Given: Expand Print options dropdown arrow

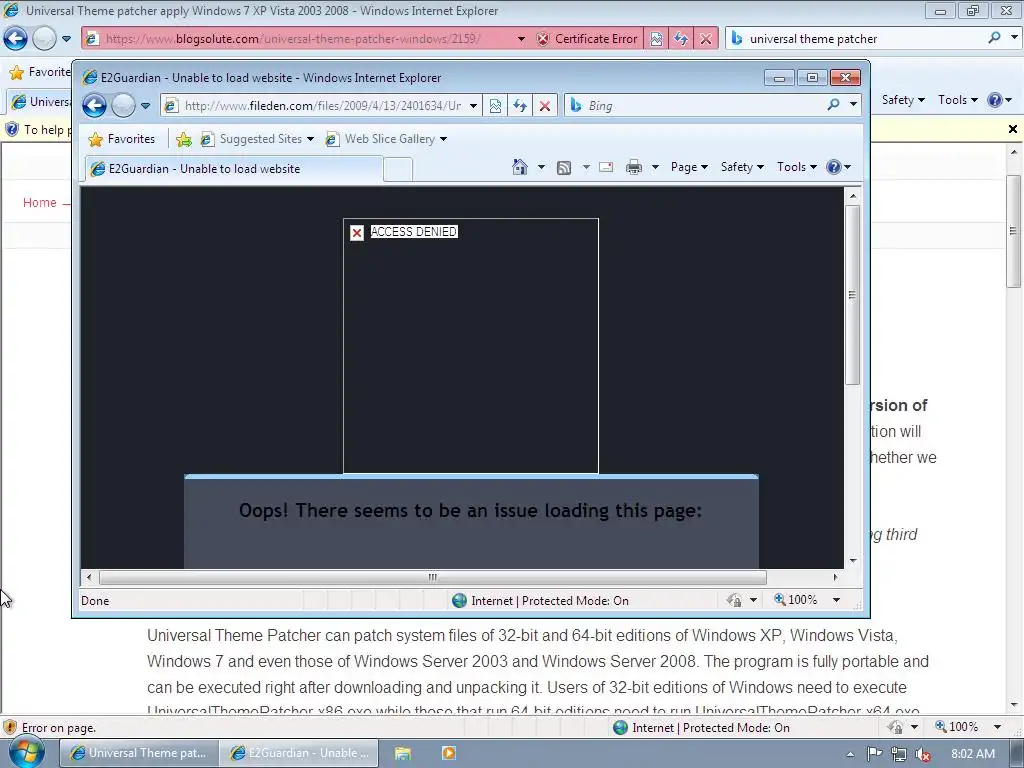Looking at the screenshot, I should (x=655, y=167).
